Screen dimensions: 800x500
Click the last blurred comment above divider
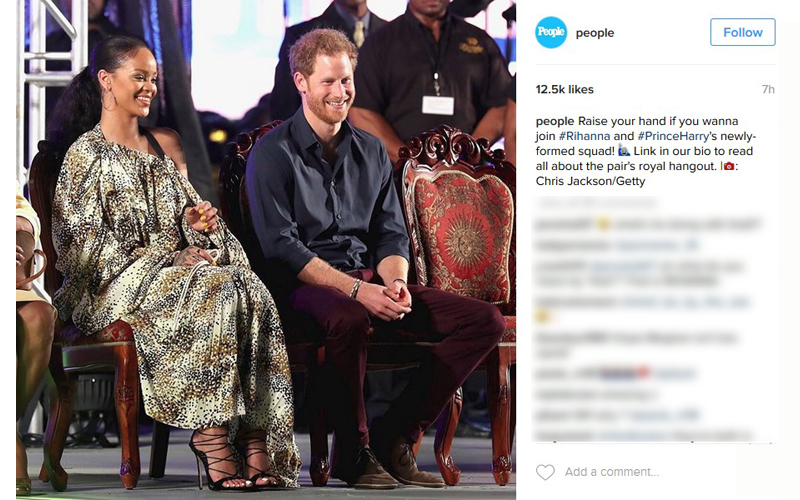[x=643, y=435]
